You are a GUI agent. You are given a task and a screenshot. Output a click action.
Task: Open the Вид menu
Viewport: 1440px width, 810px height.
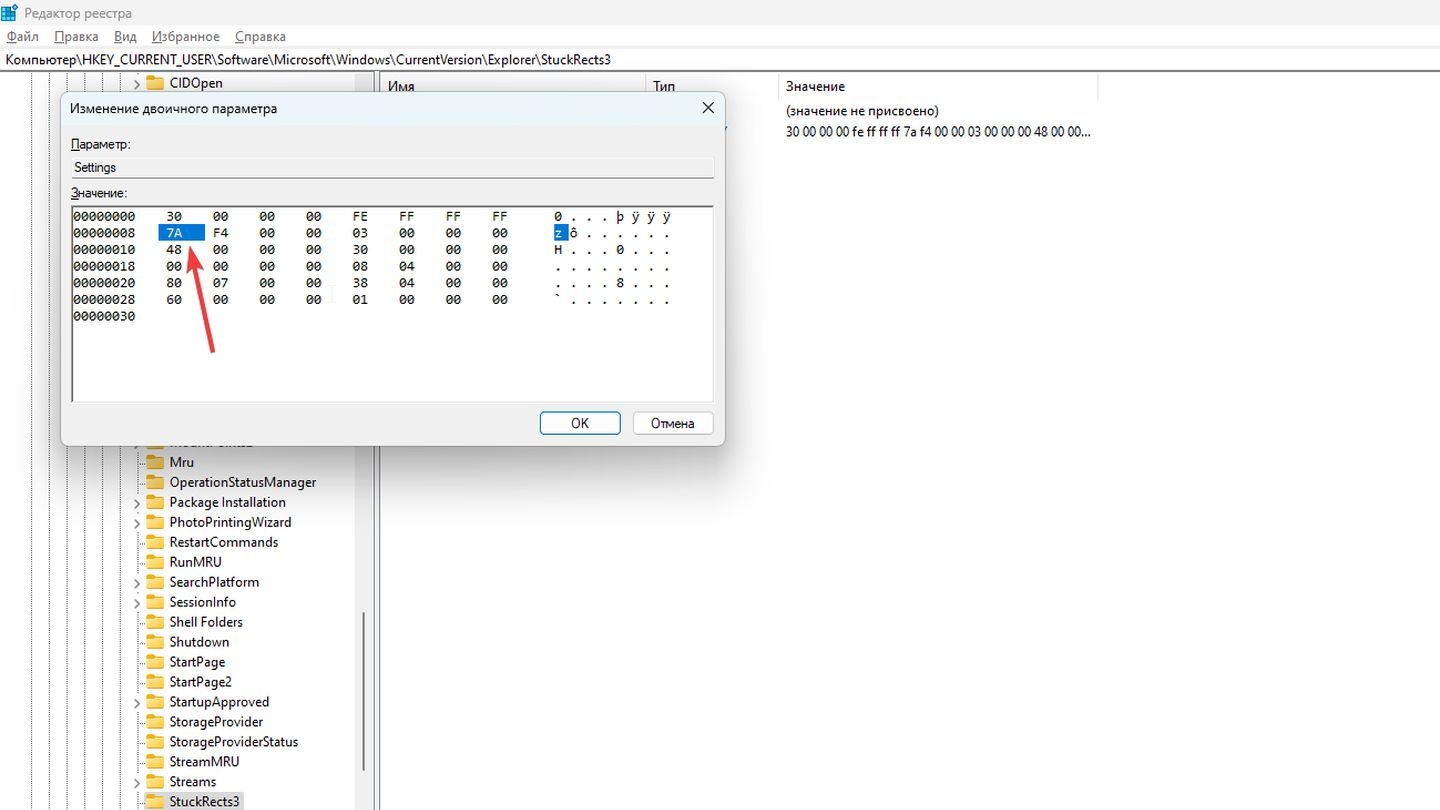point(125,36)
